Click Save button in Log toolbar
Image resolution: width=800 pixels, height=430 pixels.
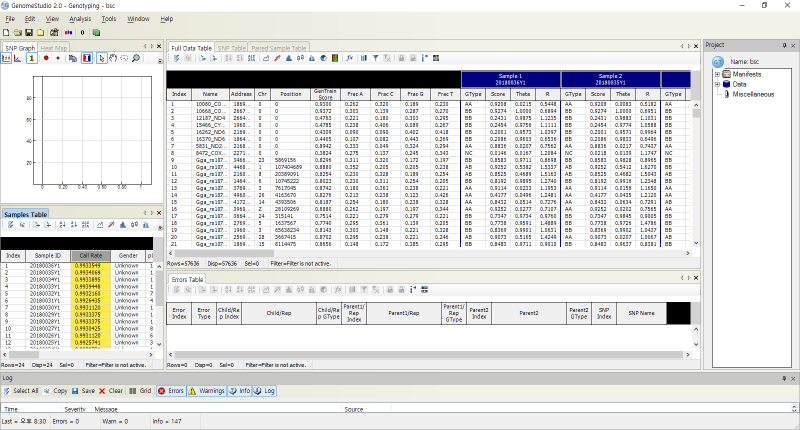83,391
